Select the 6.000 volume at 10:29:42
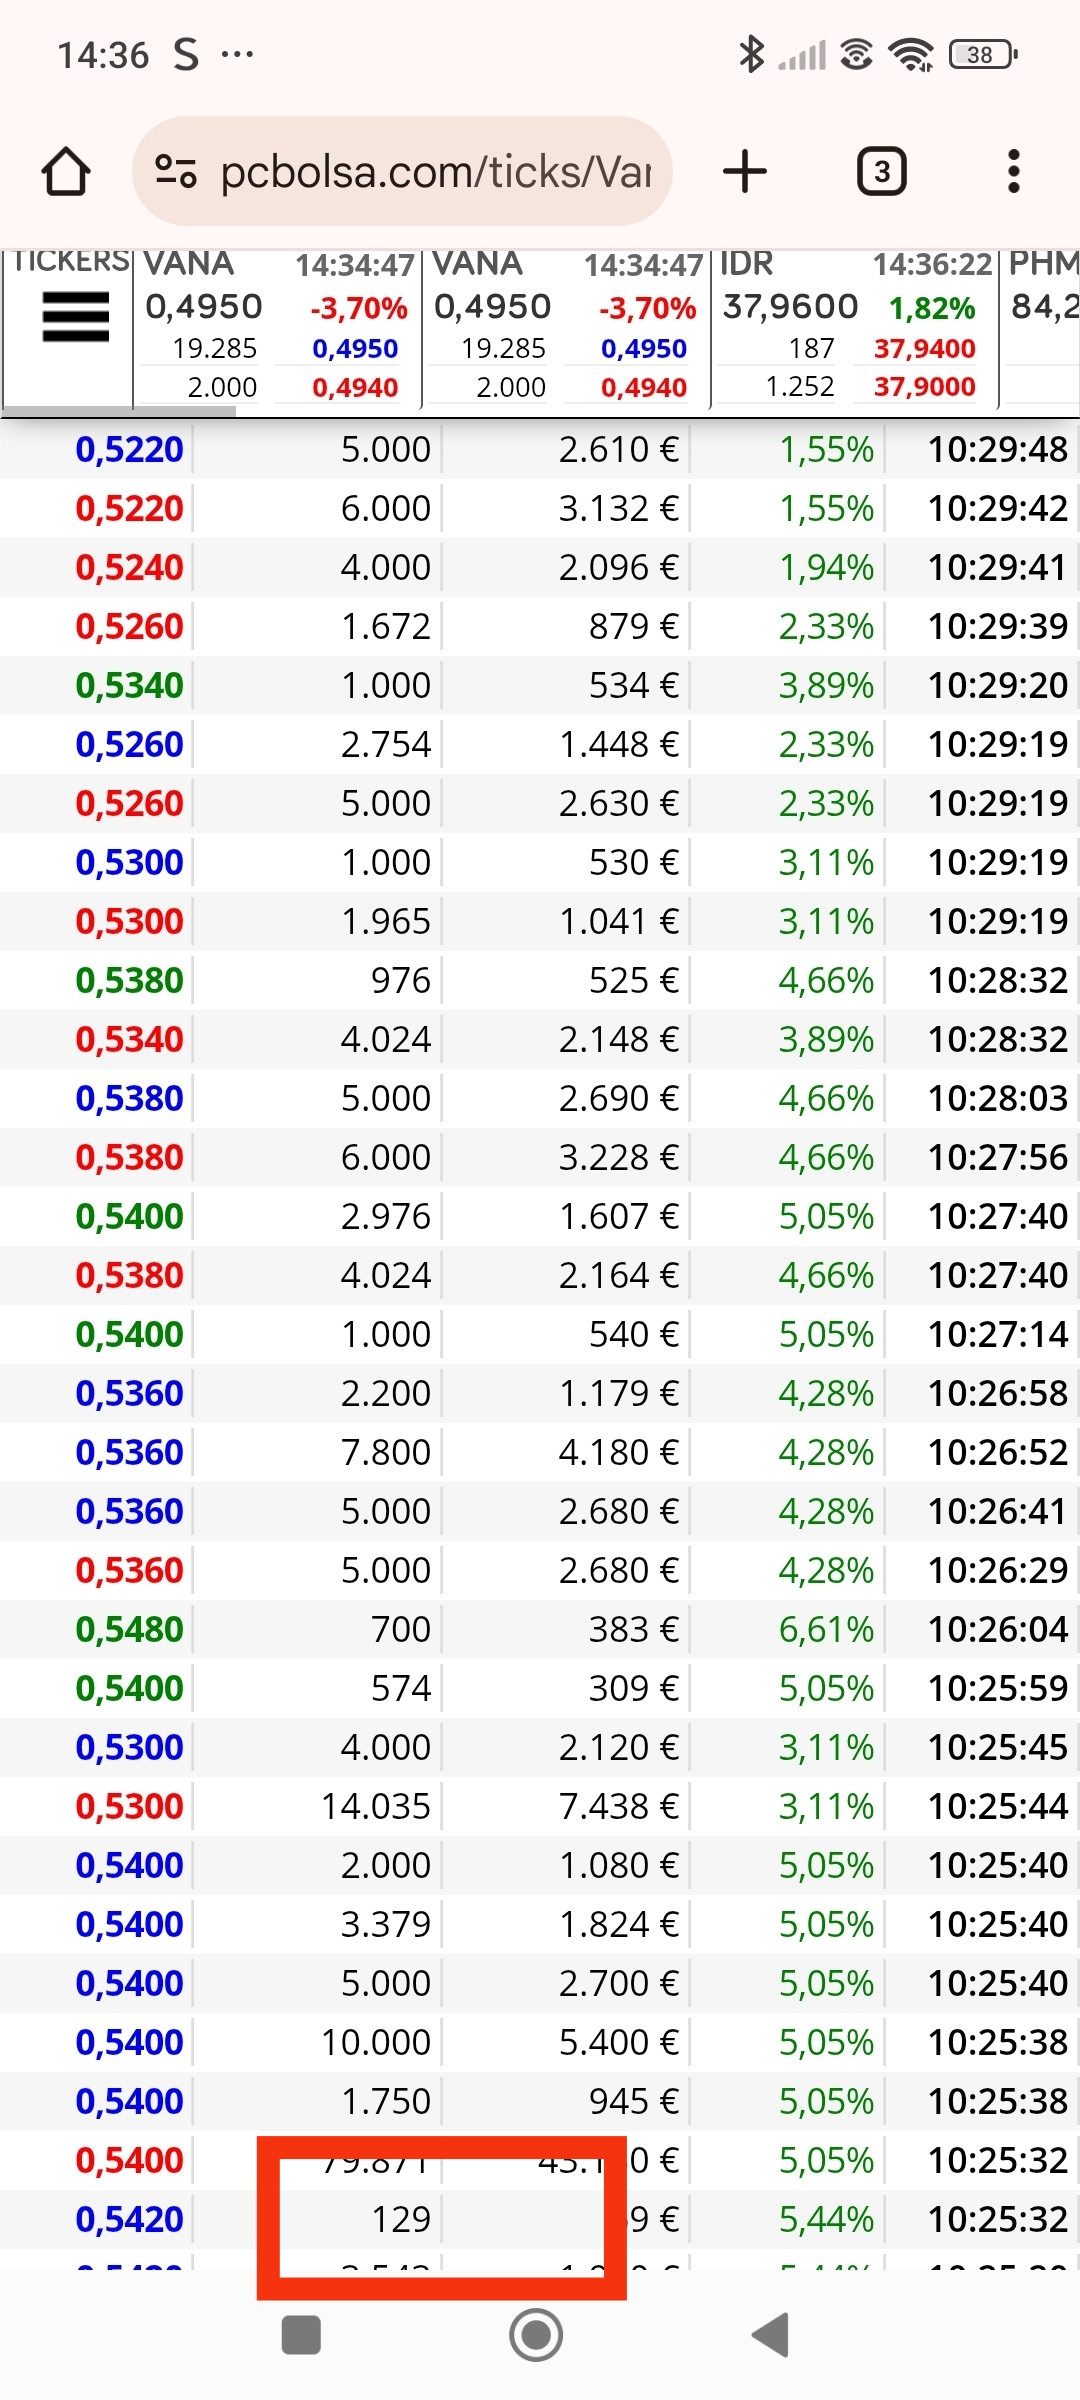The image size is (1080, 2400). click(385, 509)
